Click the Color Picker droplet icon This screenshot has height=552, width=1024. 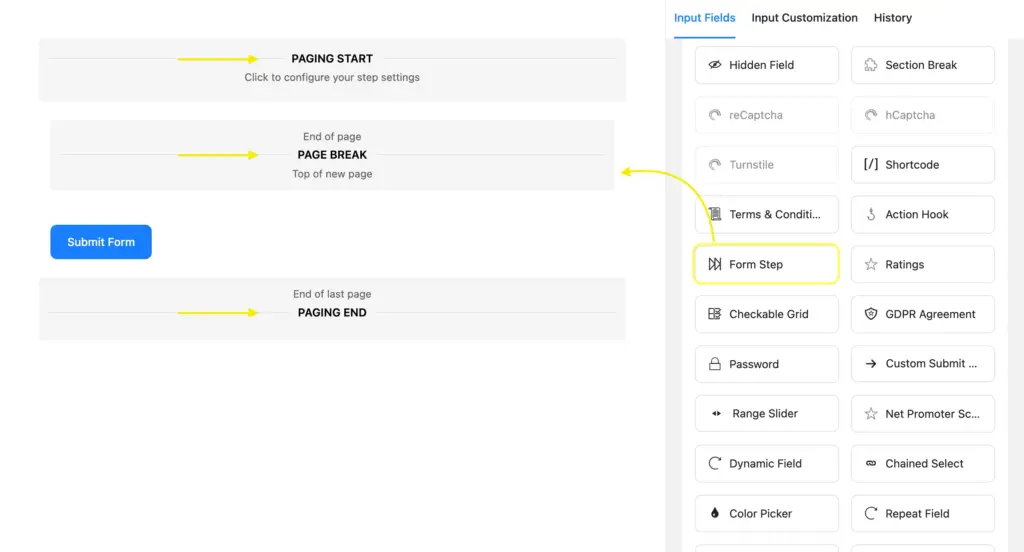pyautogui.click(x=715, y=514)
